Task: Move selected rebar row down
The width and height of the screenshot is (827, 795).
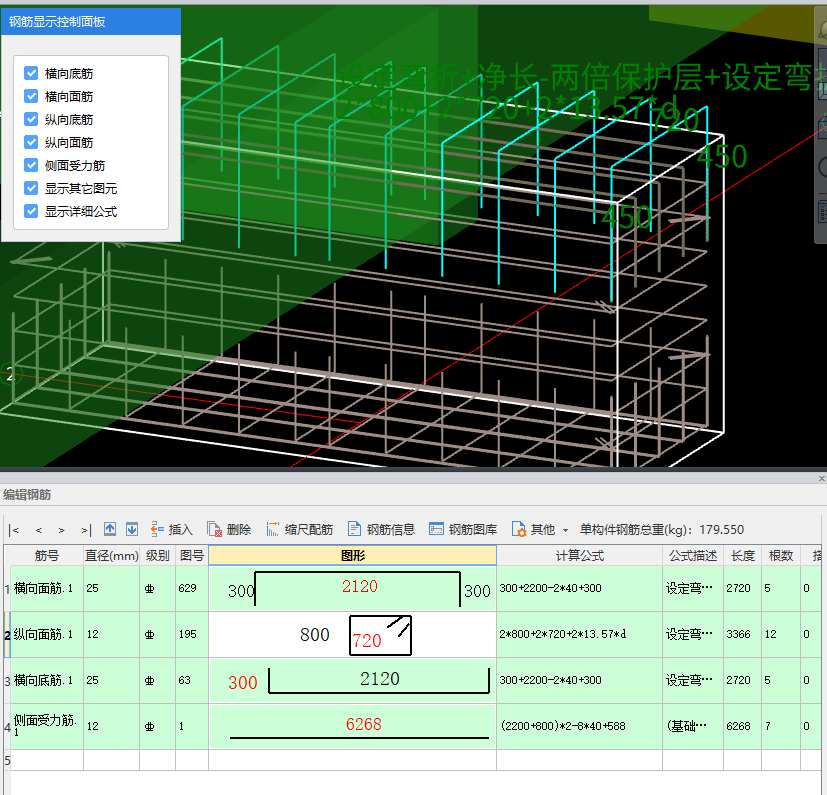Action: [132, 529]
